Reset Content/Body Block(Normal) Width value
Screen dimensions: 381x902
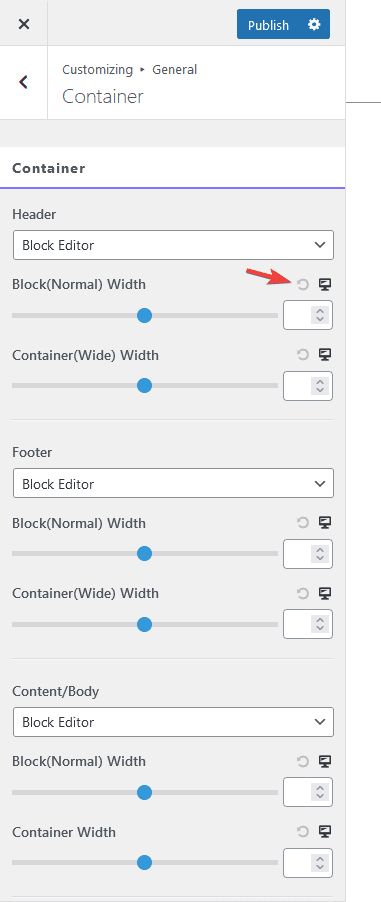click(303, 762)
